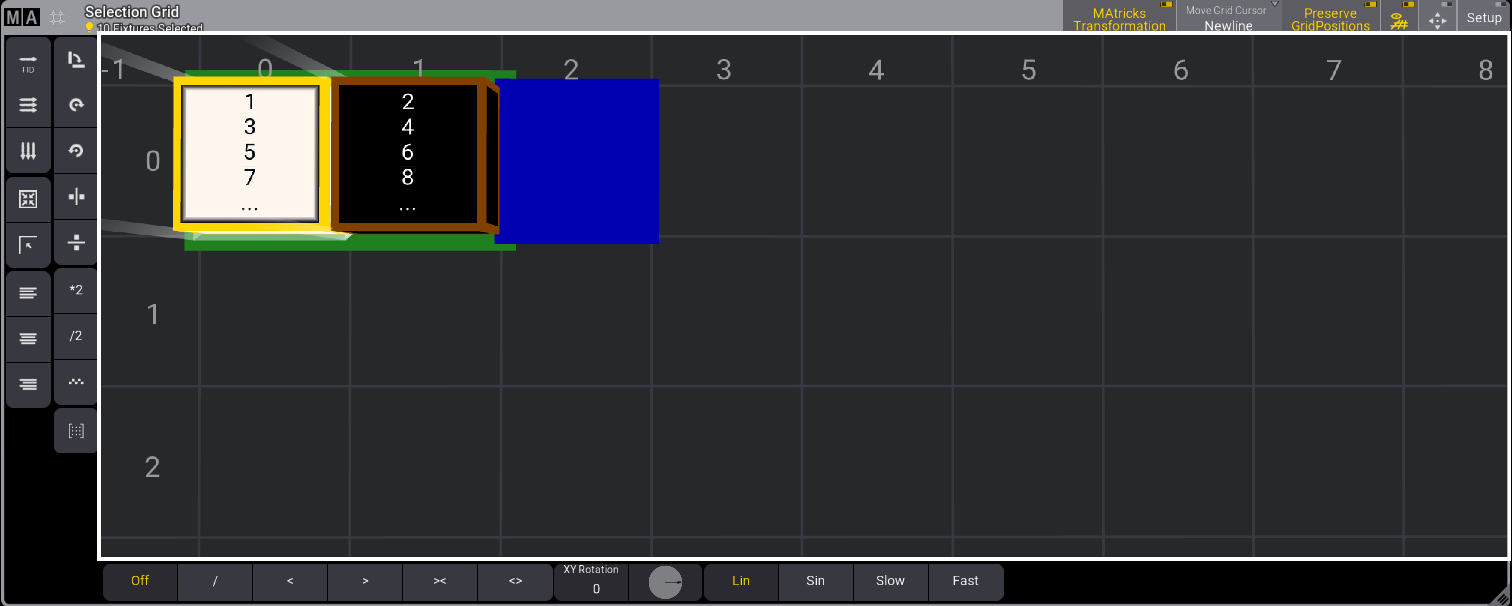Viewport: 1512px width, 606px height.
Task: Click the left-align lines icon
Action: (28, 293)
